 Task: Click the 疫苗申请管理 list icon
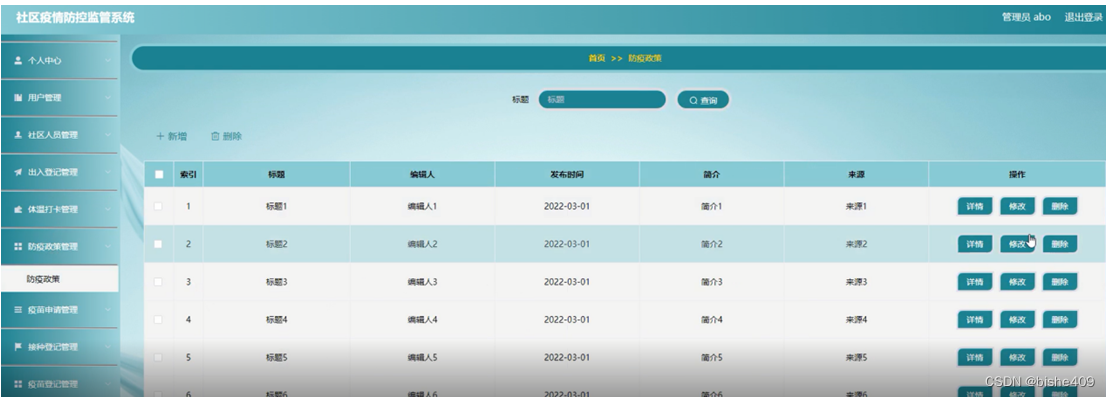pyautogui.click(x=18, y=310)
